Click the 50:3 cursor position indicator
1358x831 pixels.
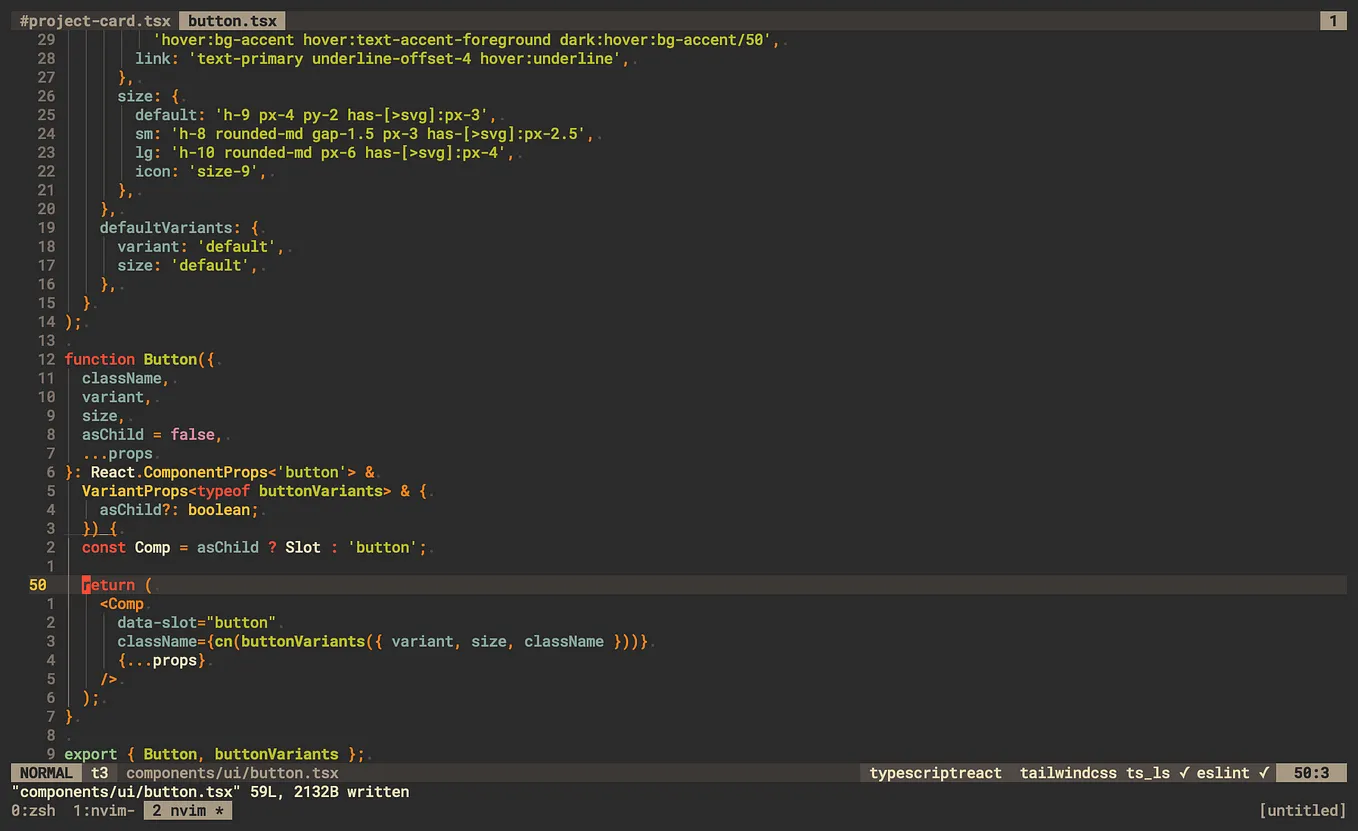(1313, 772)
